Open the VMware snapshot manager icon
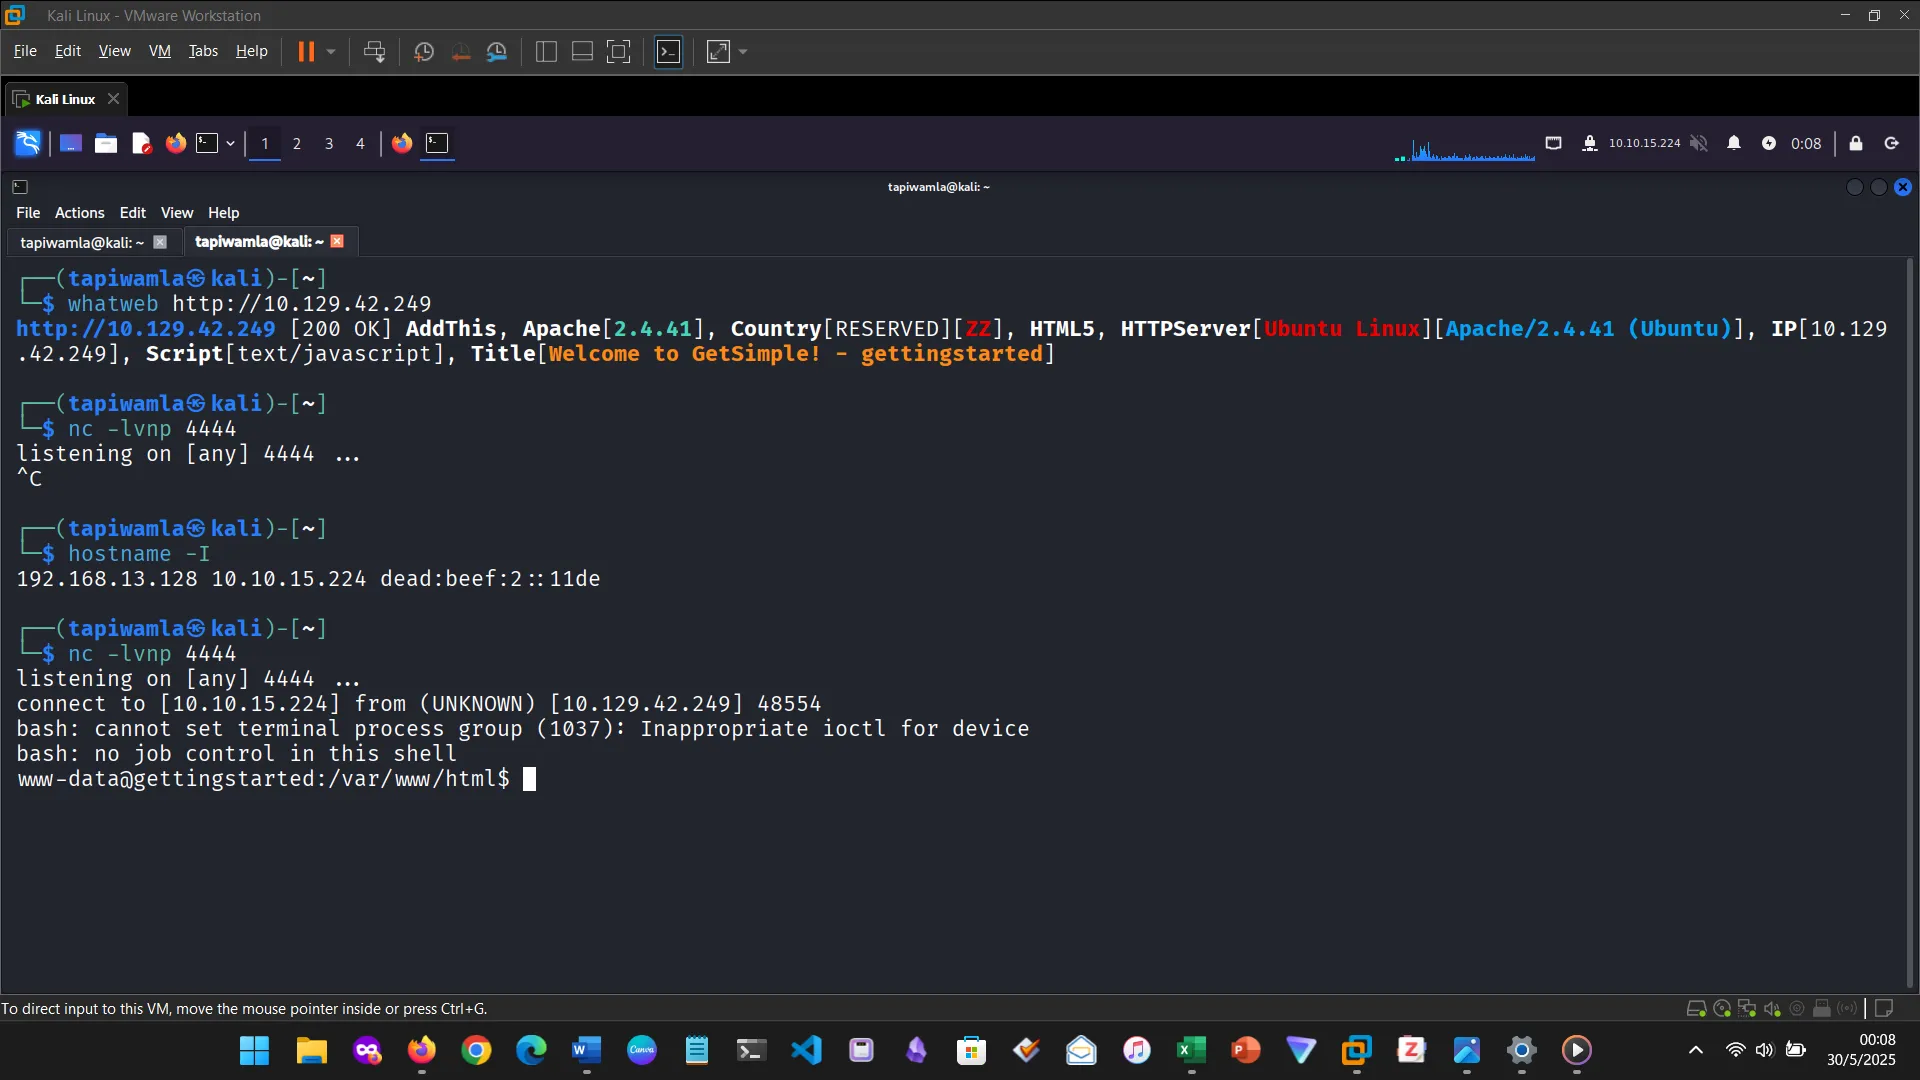This screenshot has height=1080, width=1920. pos(497,51)
